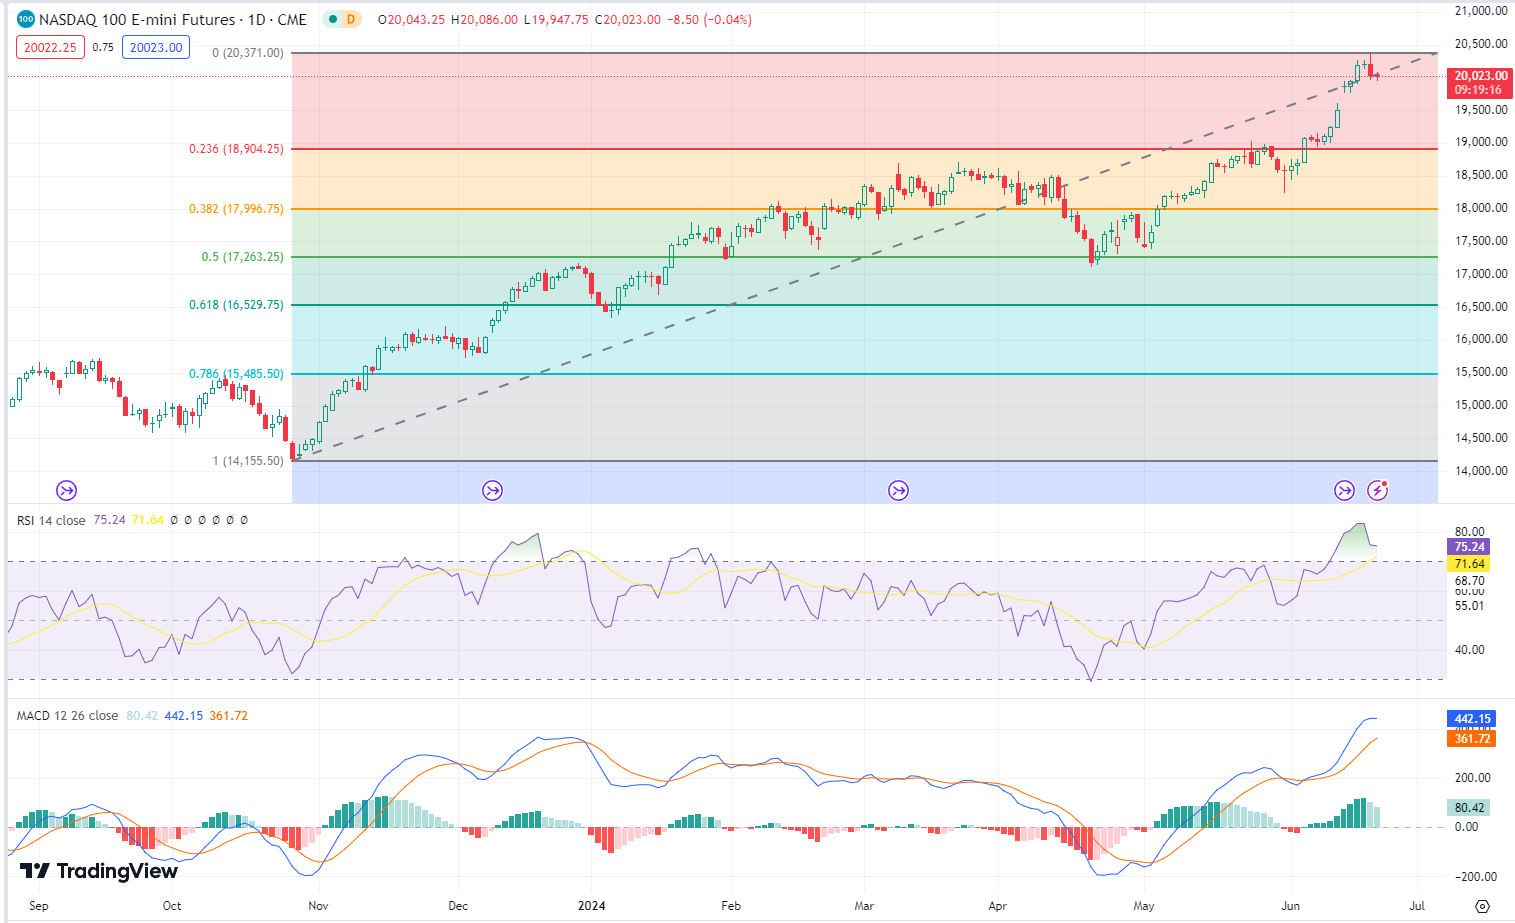Click the RSI legend value 75.24

point(109,520)
